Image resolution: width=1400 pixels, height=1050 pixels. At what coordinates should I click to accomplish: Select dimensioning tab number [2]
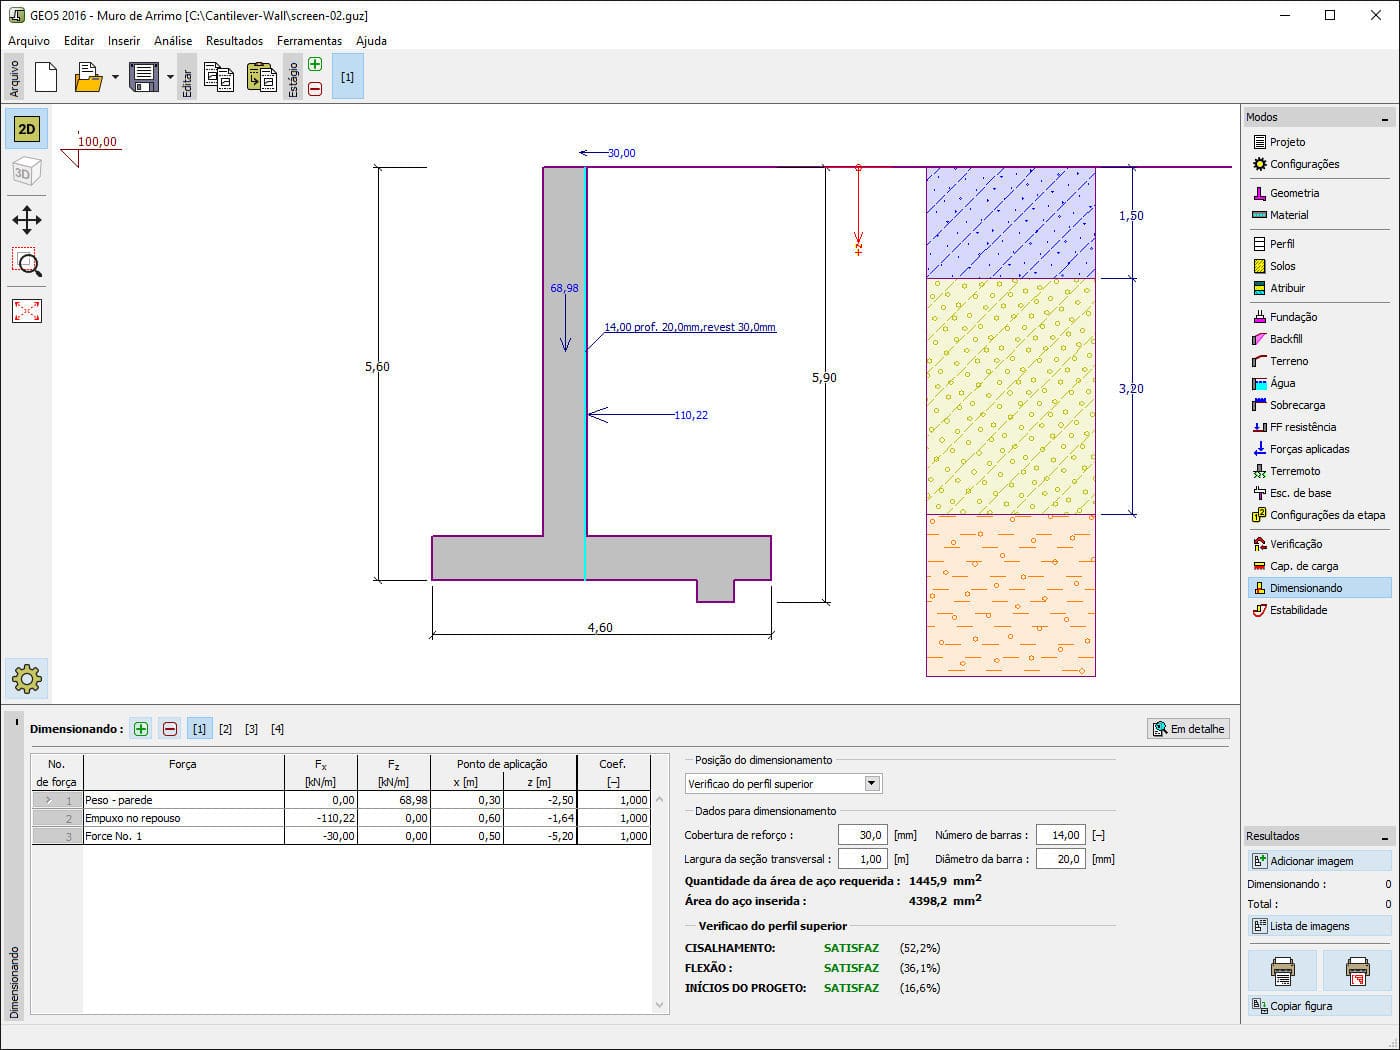225,729
